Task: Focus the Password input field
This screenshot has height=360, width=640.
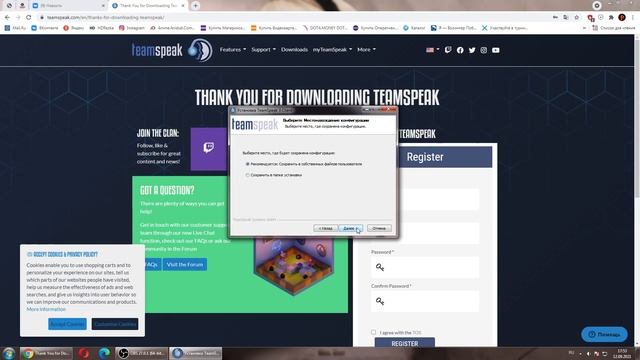Action: pyautogui.click(x=425, y=267)
